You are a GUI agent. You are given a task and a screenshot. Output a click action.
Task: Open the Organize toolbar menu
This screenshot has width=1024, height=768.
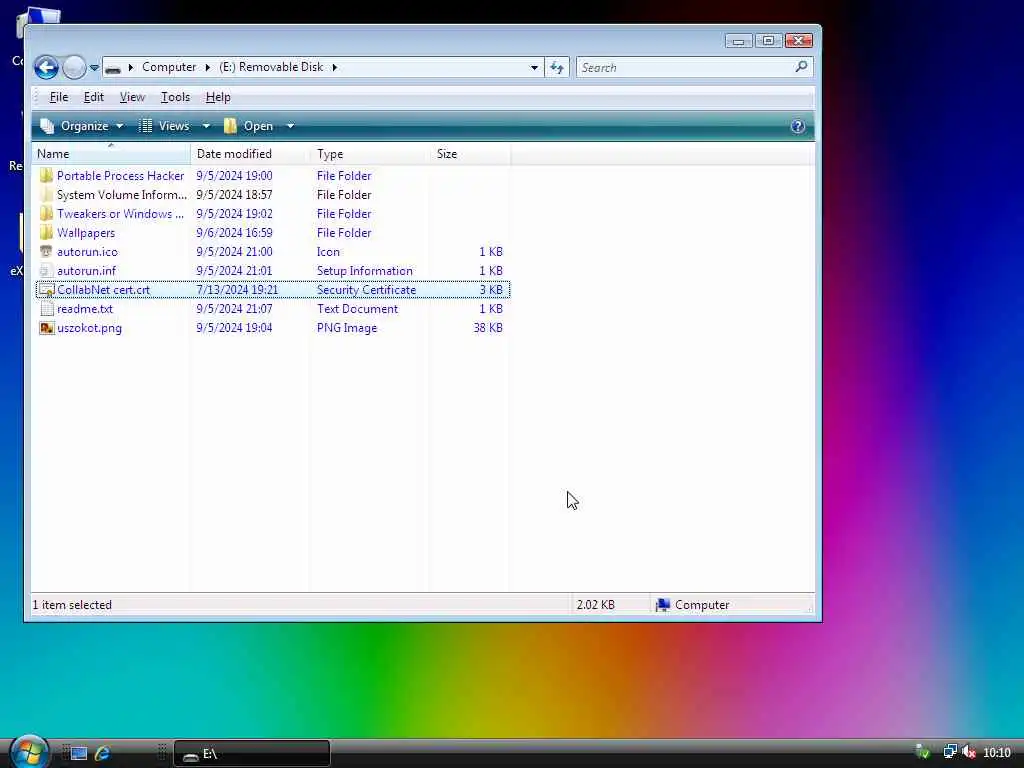tap(82, 126)
